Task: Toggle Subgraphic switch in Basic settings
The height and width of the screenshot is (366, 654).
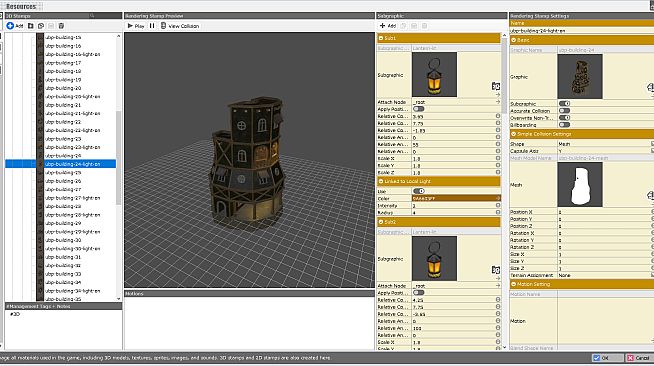Action: tap(564, 104)
